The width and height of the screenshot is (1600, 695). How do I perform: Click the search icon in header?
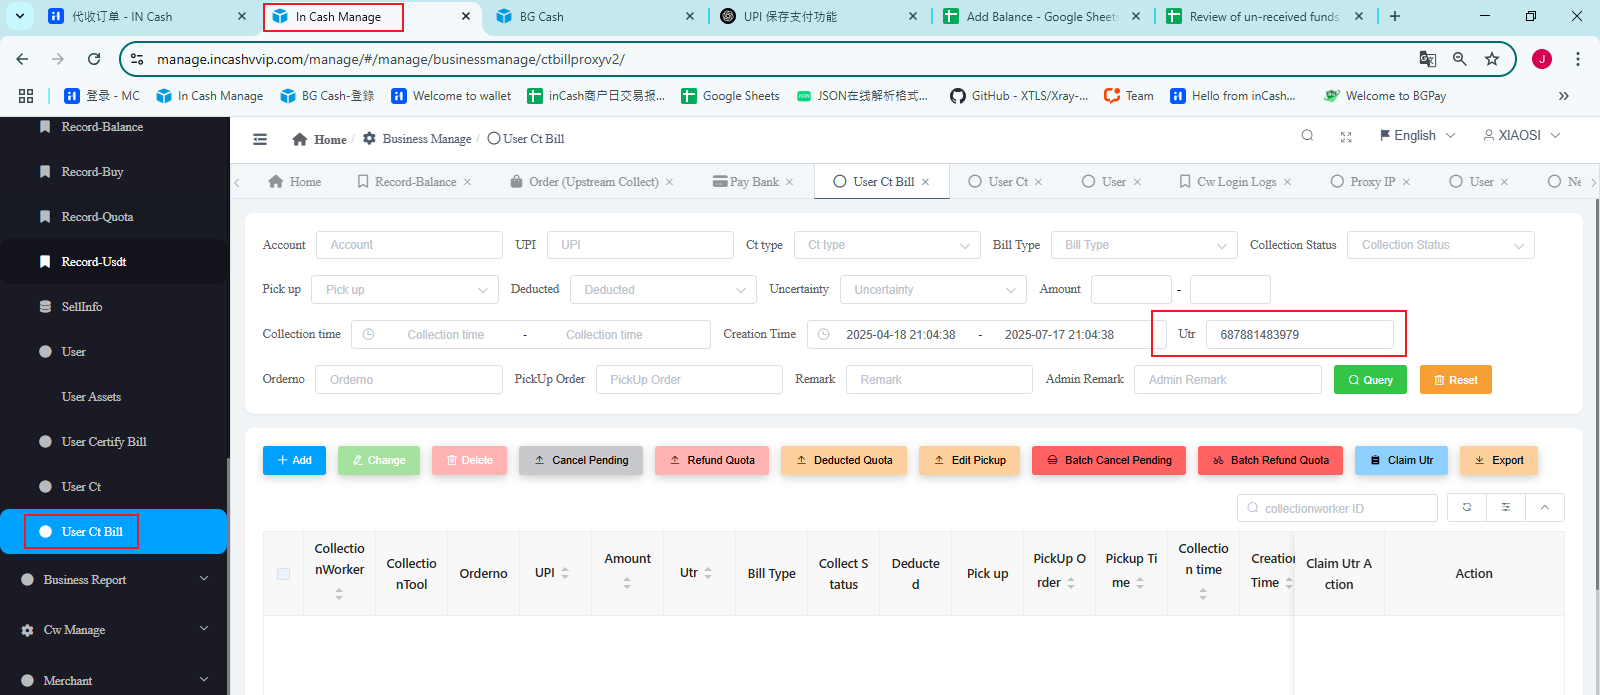(1307, 136)
